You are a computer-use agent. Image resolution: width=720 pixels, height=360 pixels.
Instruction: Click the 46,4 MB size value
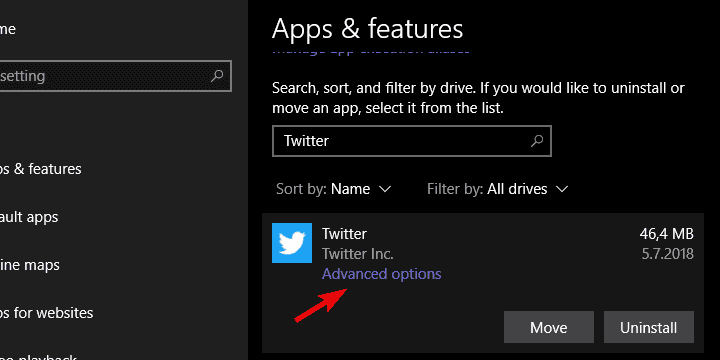666,234
